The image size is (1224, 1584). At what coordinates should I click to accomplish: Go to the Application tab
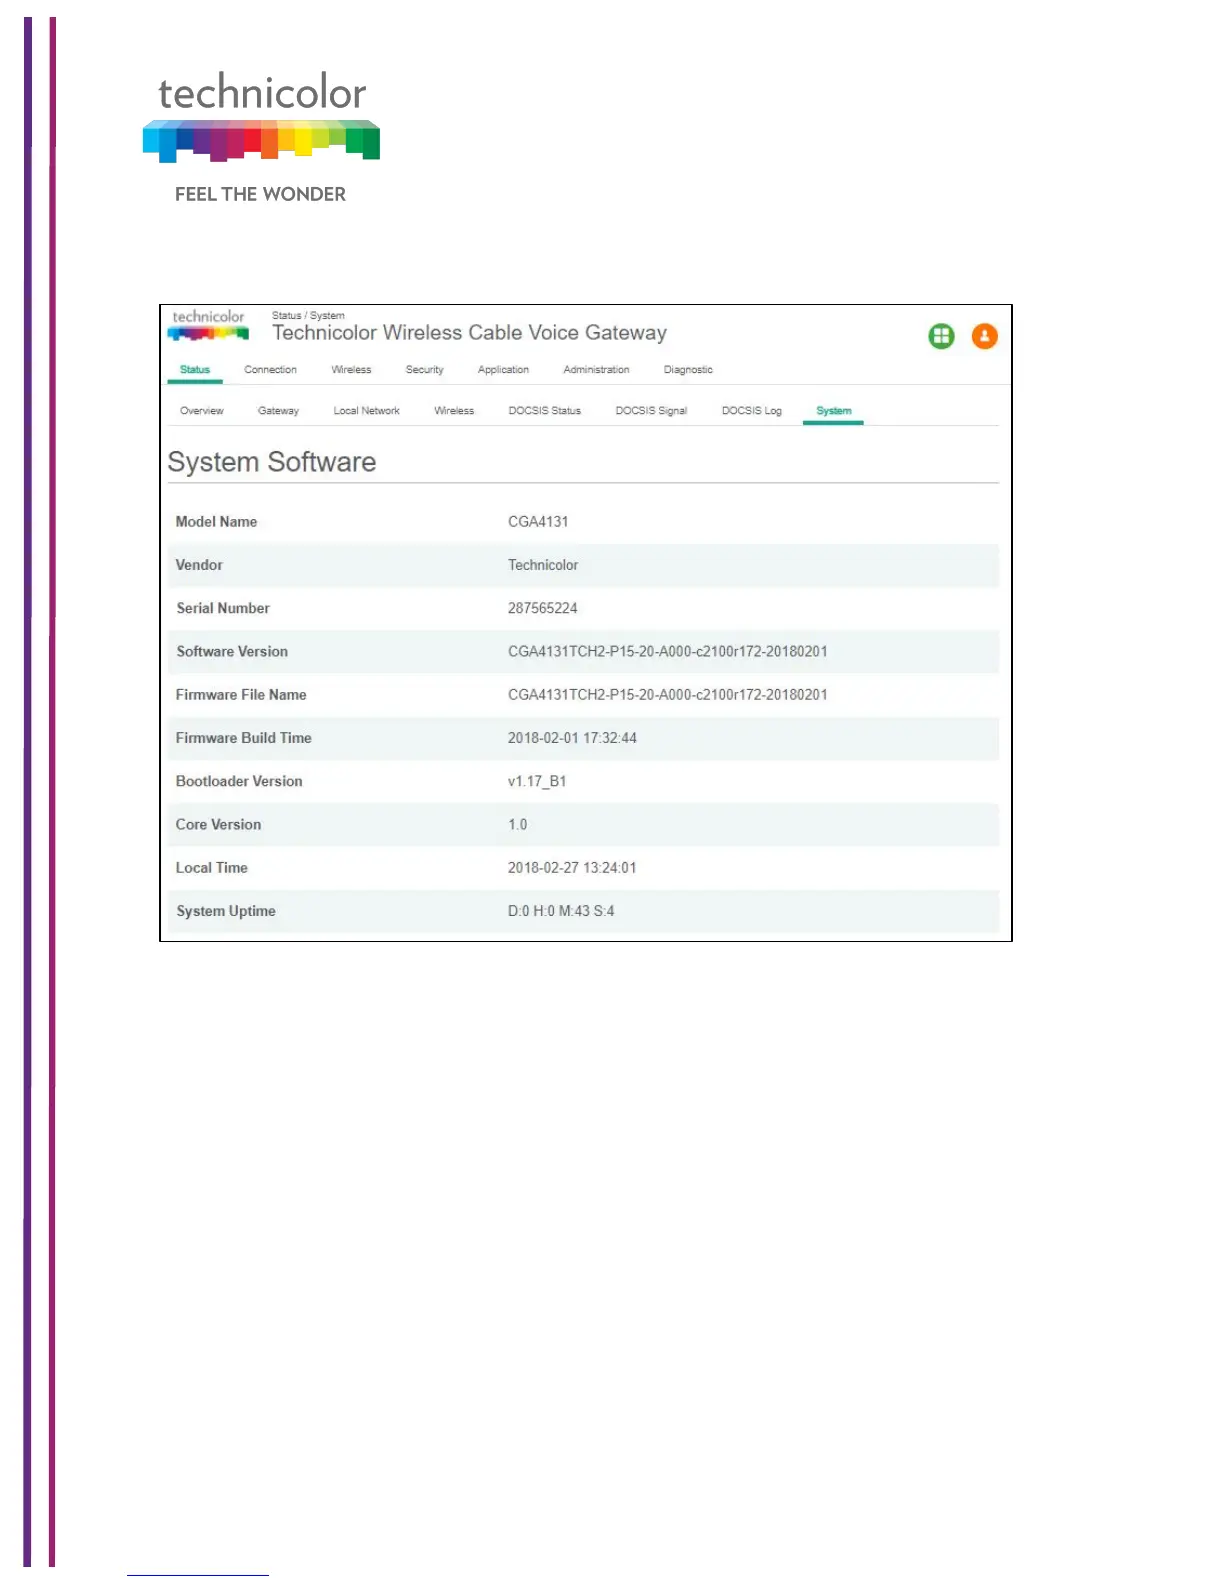click(x=503, y=370)
